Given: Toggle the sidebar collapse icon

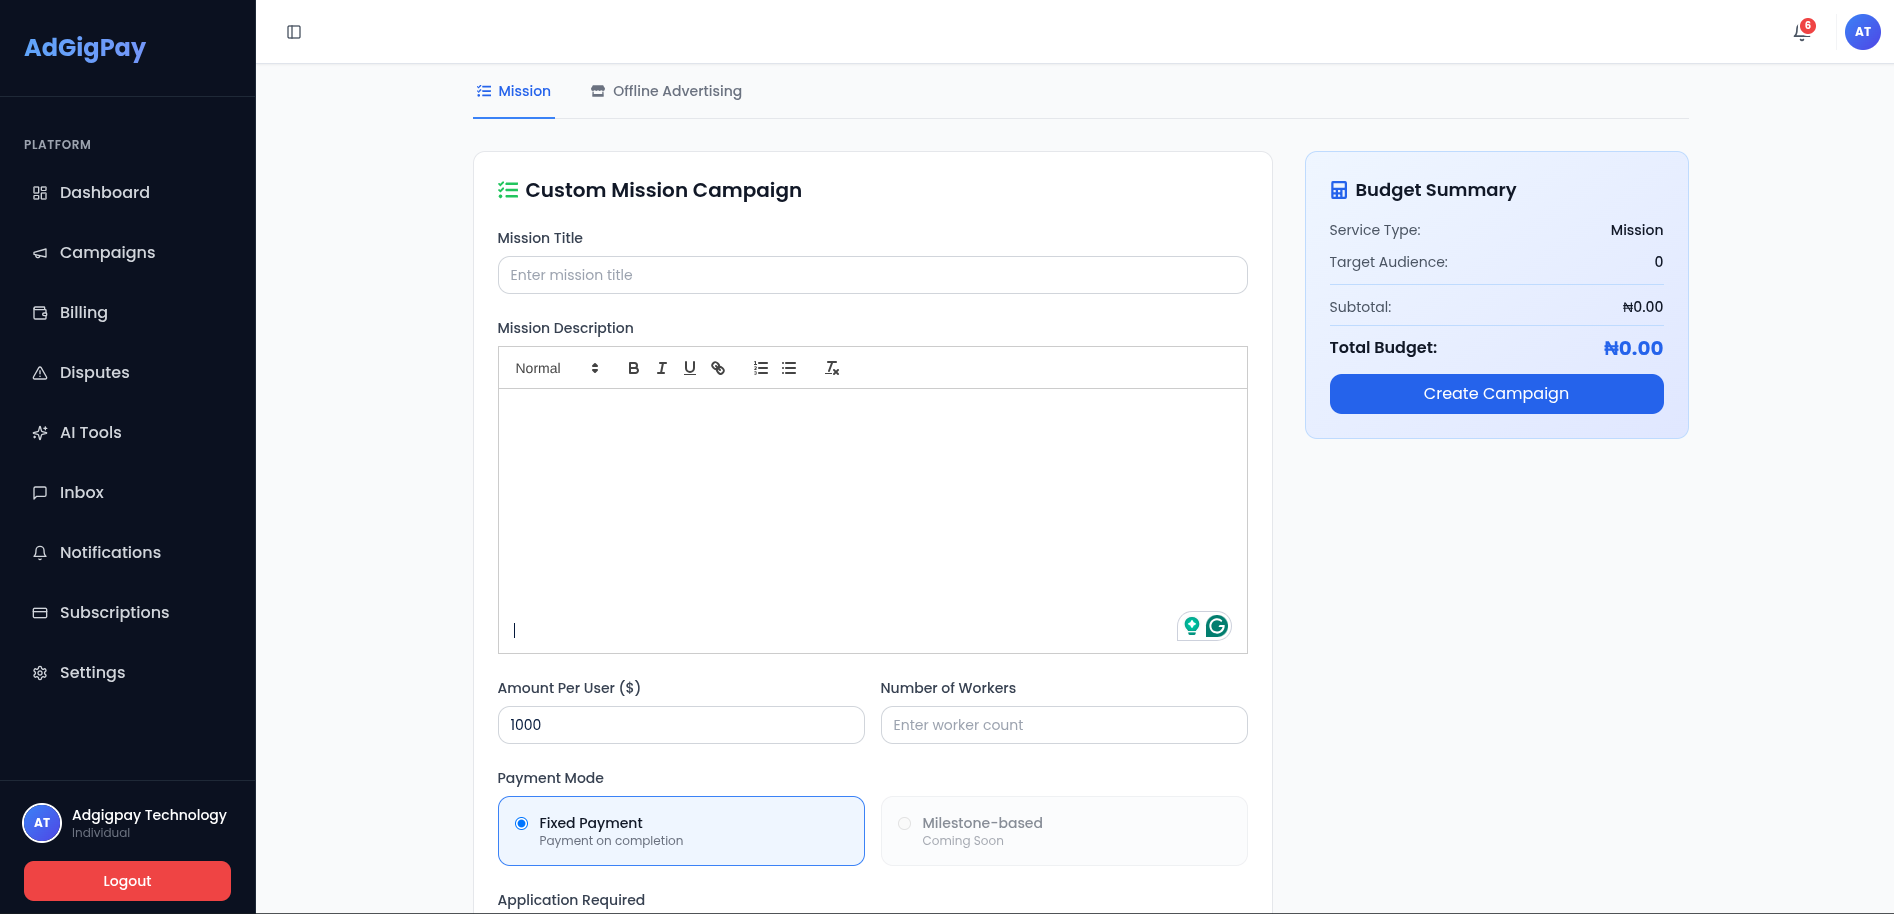Looking at the screenshot, I should 294,32.
